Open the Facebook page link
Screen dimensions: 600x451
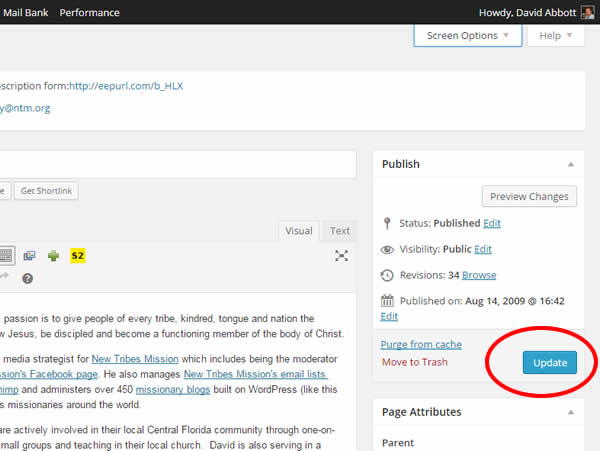[x=49, y=374]
